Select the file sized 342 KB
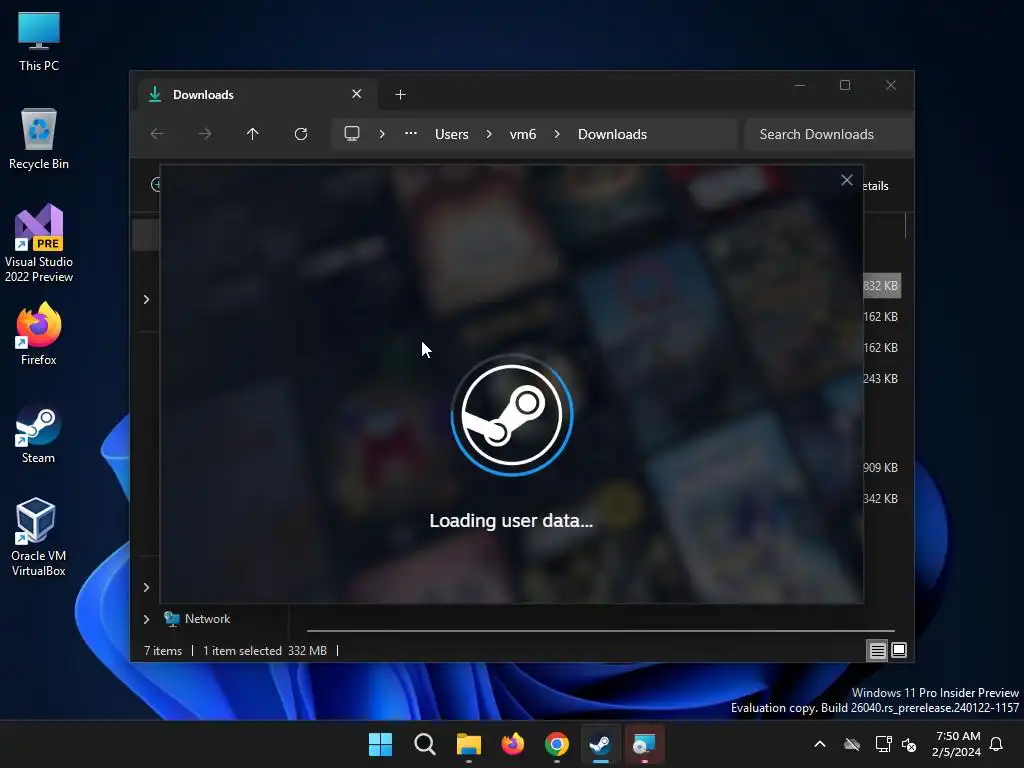This screenshot has width=1024, height=768. 880,499
